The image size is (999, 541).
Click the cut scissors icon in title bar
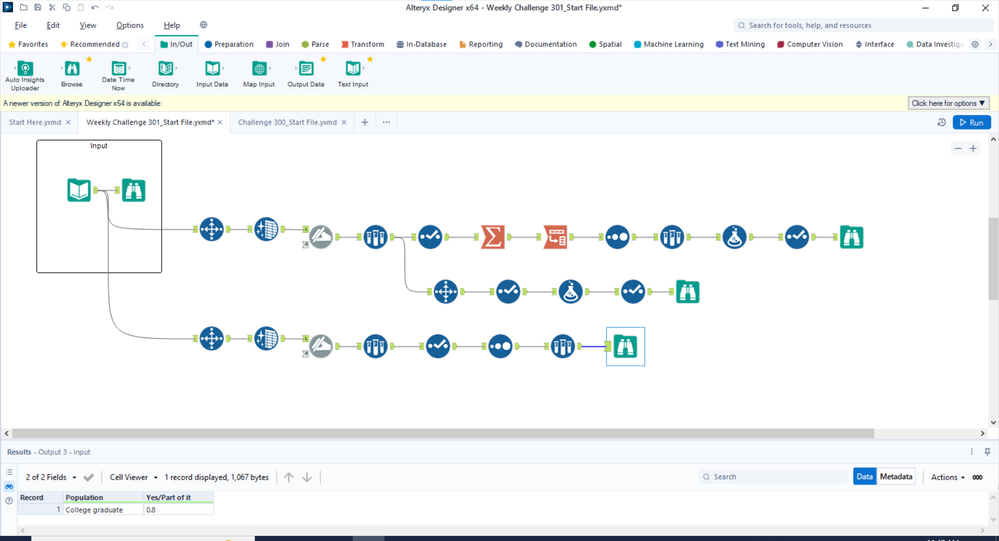click(x=52, y=8)
